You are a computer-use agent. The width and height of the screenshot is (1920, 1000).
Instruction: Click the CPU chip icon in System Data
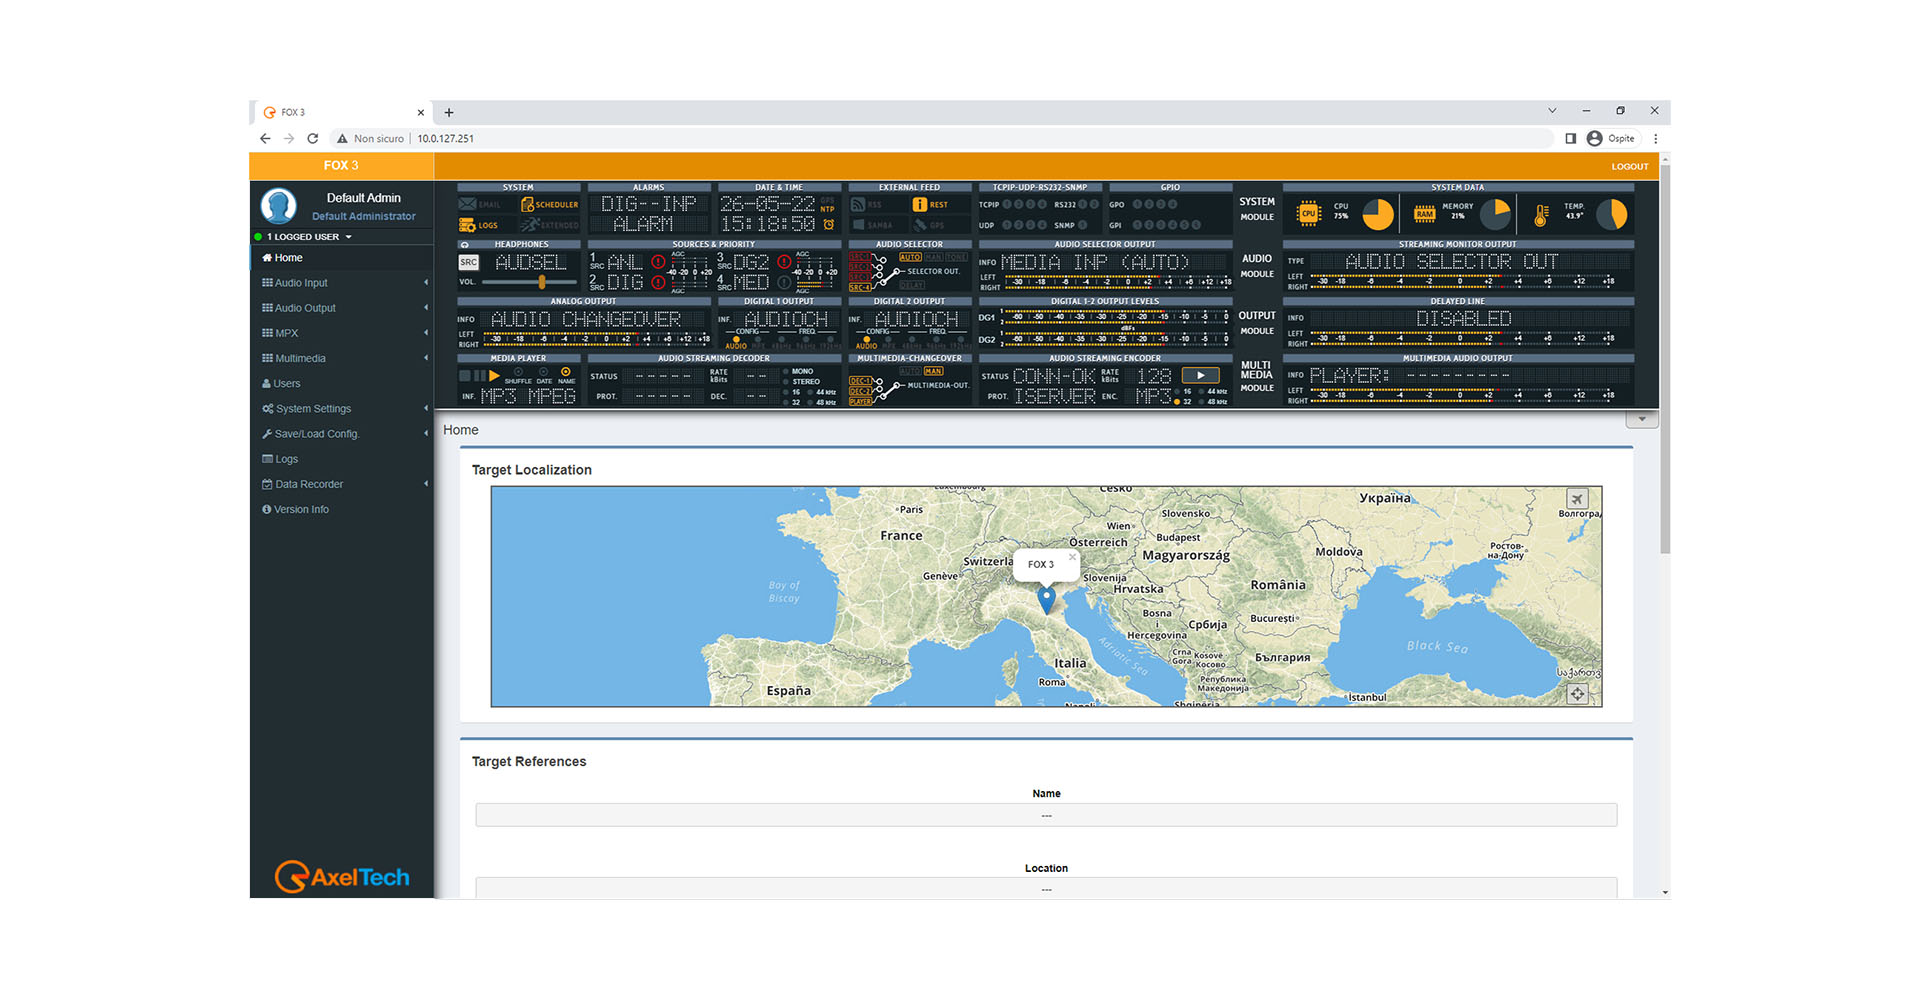1308,213
